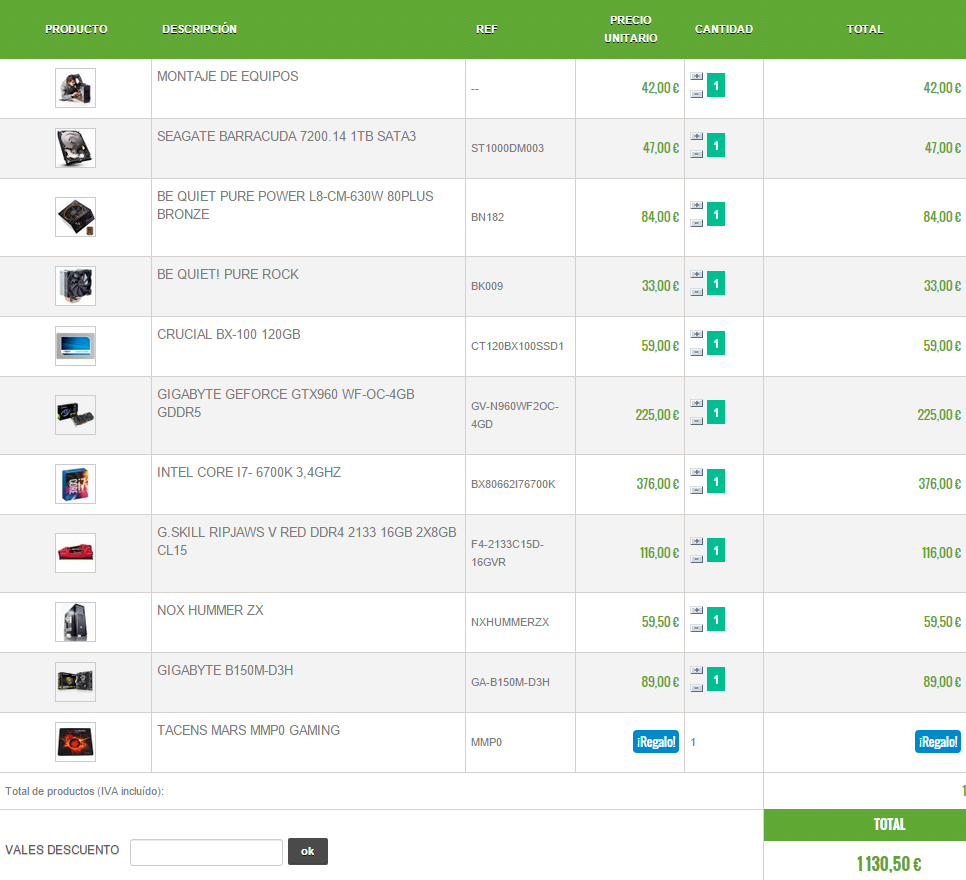Viewport: 966px width, 880px height.
Task: Decrease quantity of G.Skill Ripjaws V RAM
Action: [x=696, y=559]
